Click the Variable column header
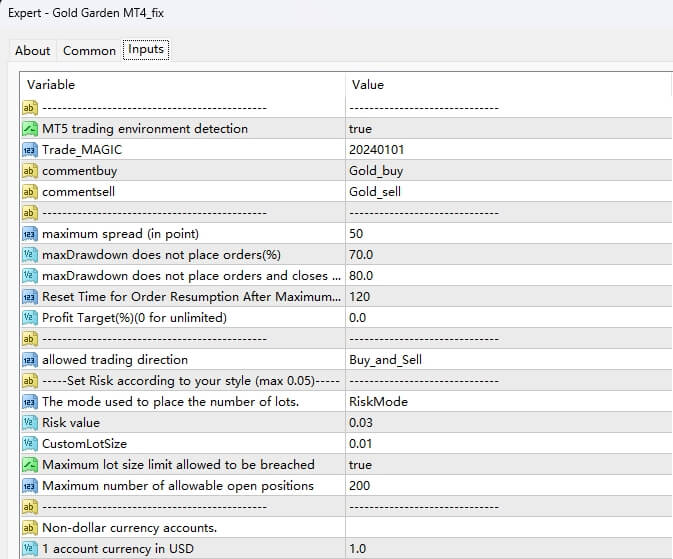Image resolution: width=673 pixels, height=559 pixels. coord(51,85)
